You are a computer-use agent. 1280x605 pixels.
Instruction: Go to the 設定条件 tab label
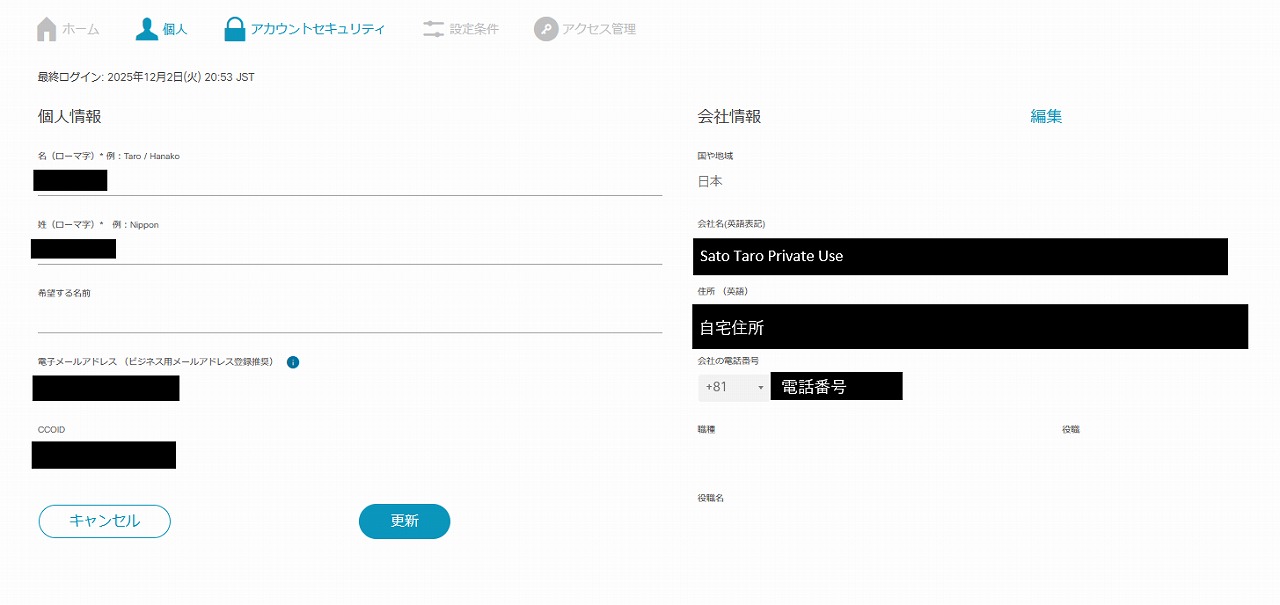click(x=474, y=29)
